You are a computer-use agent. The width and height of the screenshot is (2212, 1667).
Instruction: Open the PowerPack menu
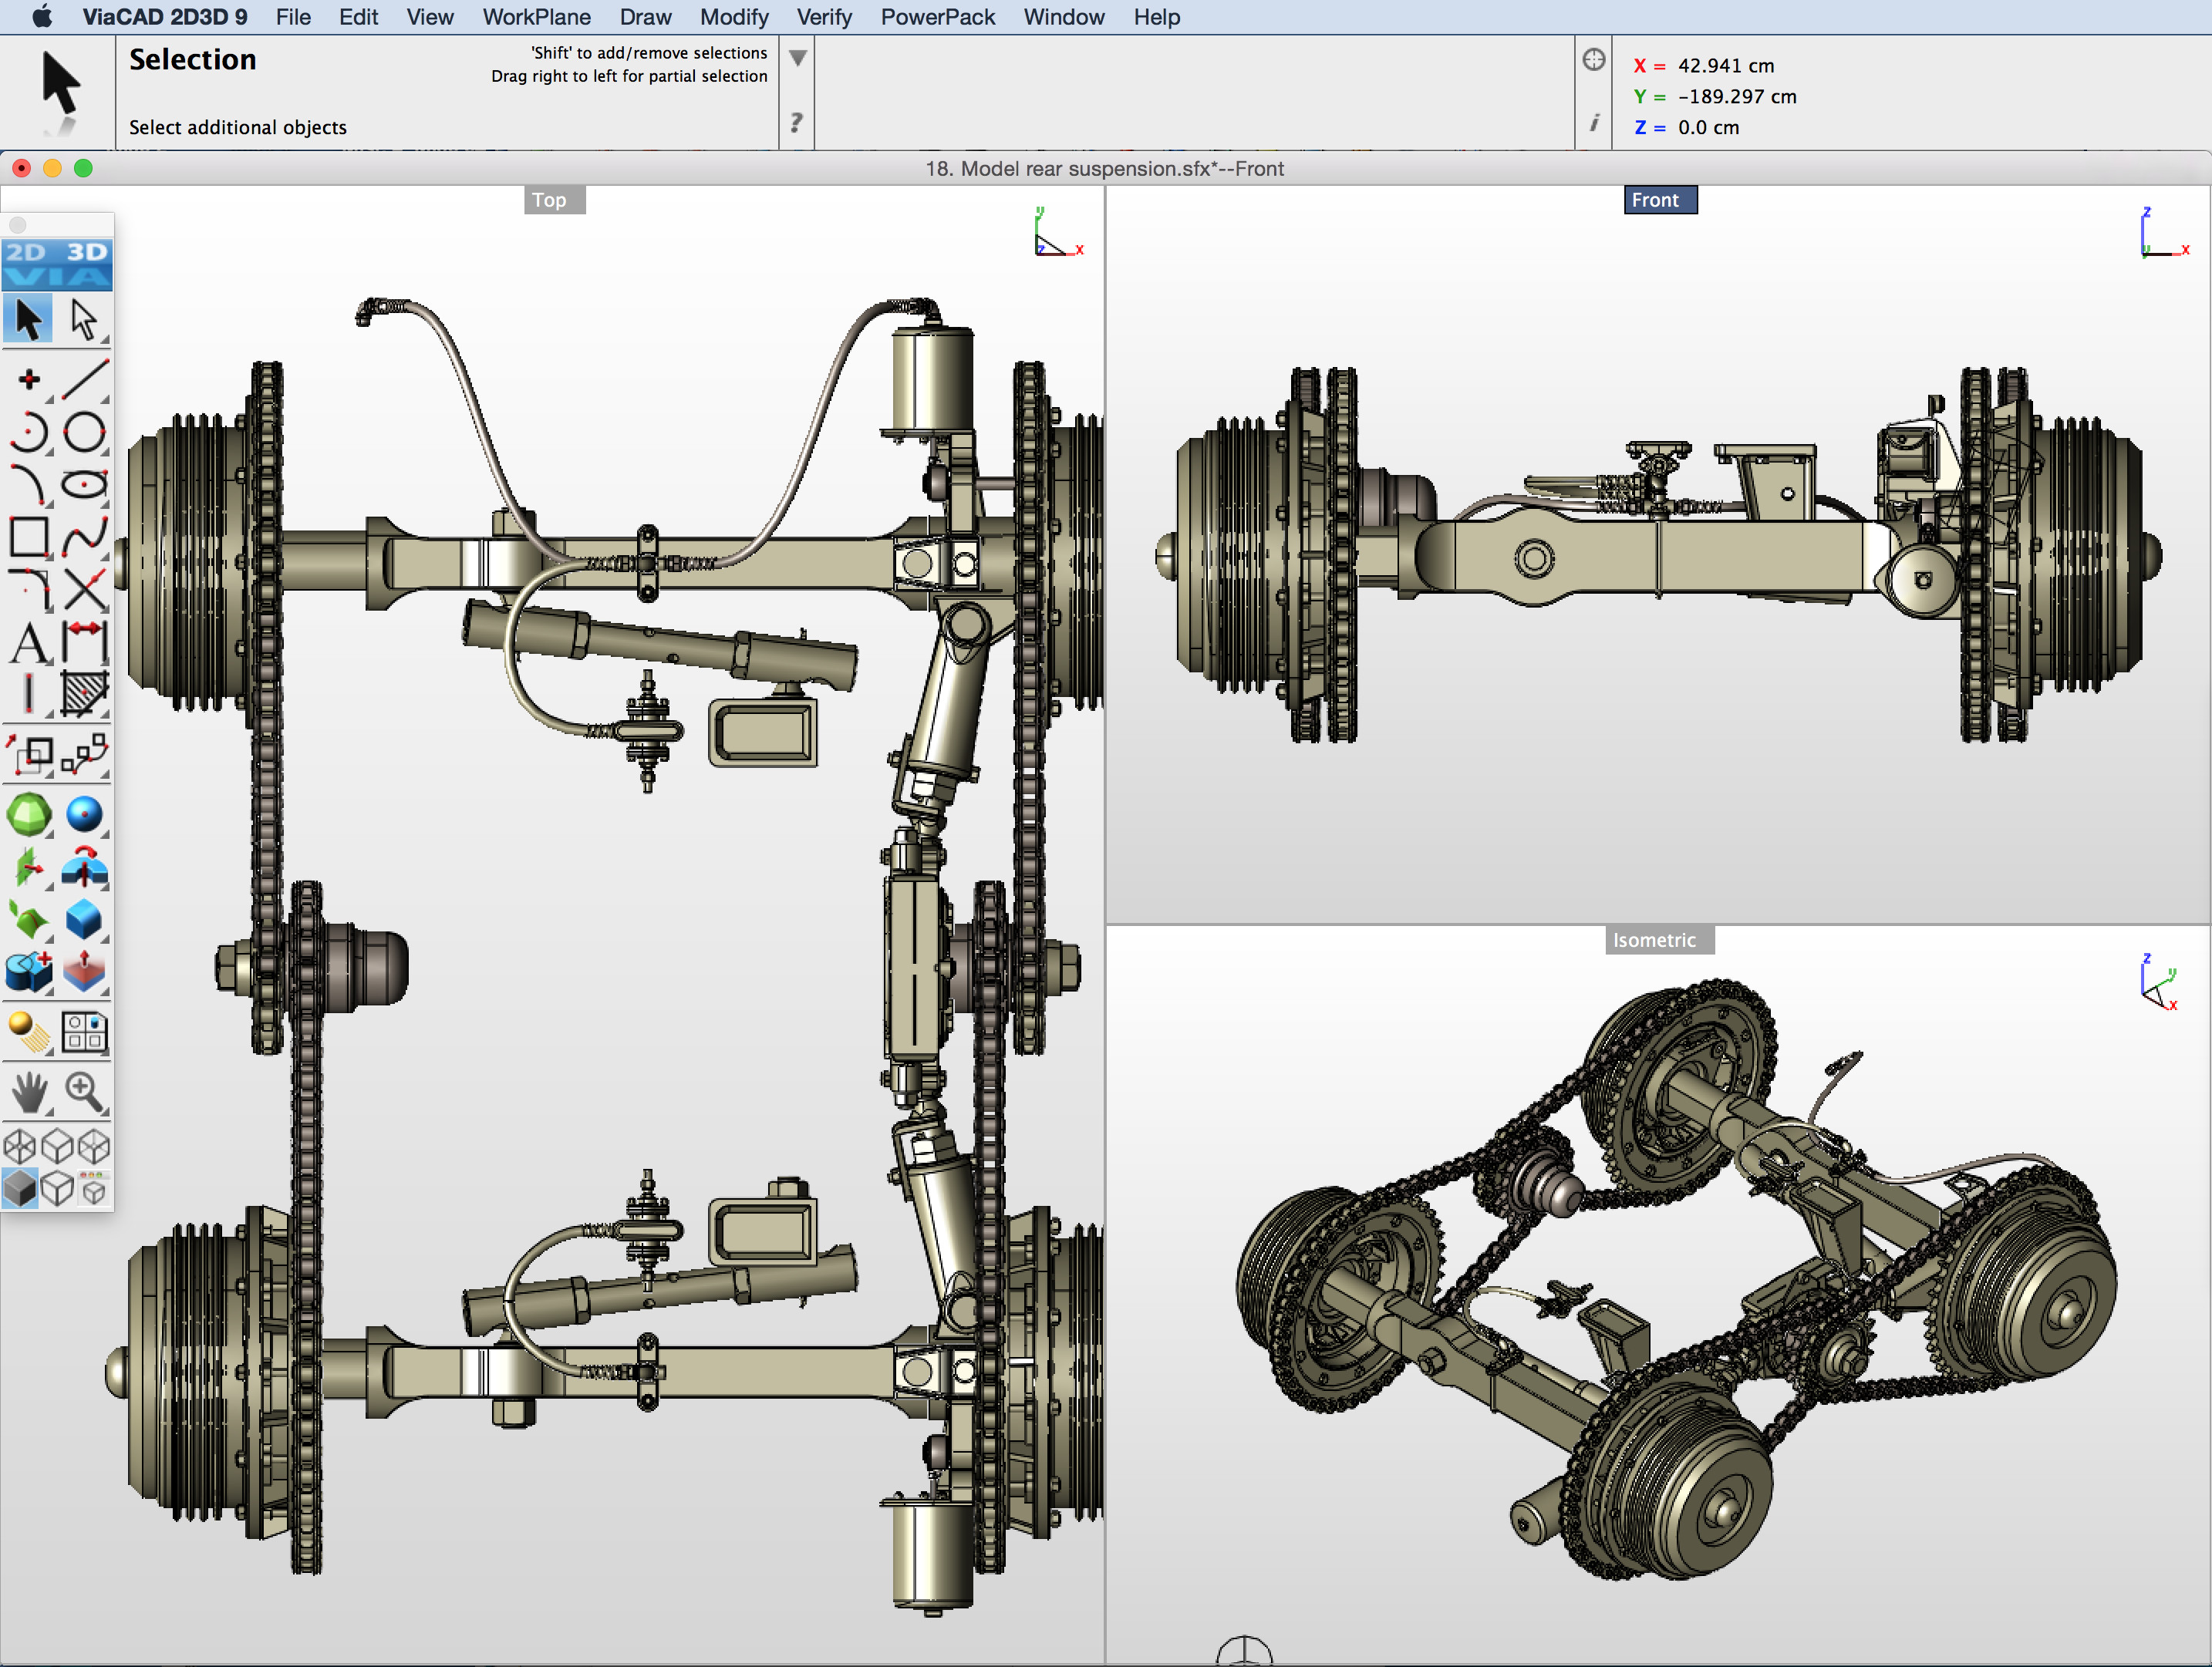[x=937, y=17]
